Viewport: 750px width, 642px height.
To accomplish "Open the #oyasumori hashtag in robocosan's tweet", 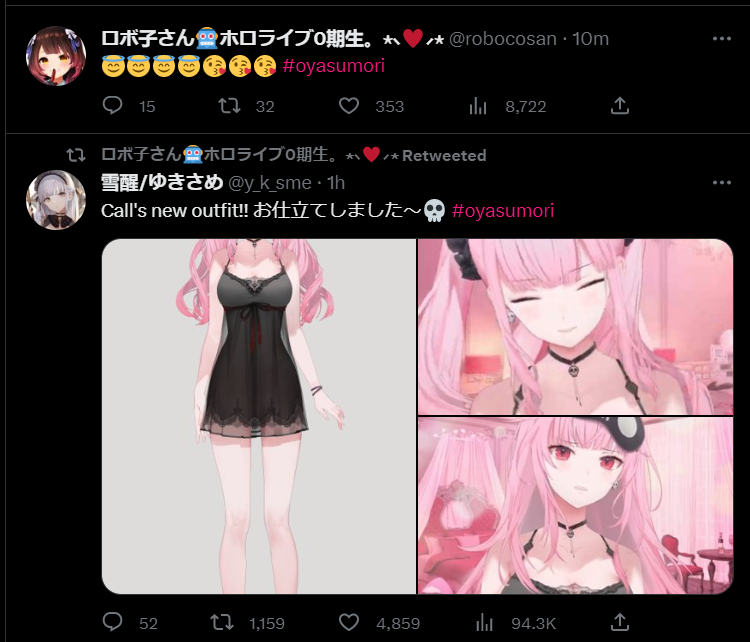I will [x=333, y=66].
